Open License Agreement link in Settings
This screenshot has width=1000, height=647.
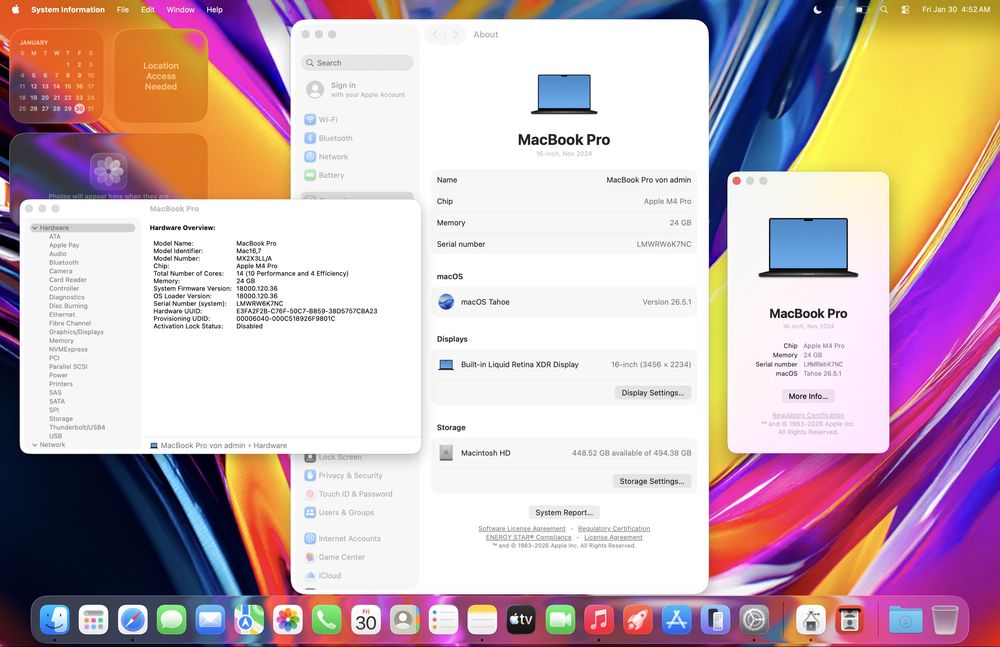coord(613,537)
